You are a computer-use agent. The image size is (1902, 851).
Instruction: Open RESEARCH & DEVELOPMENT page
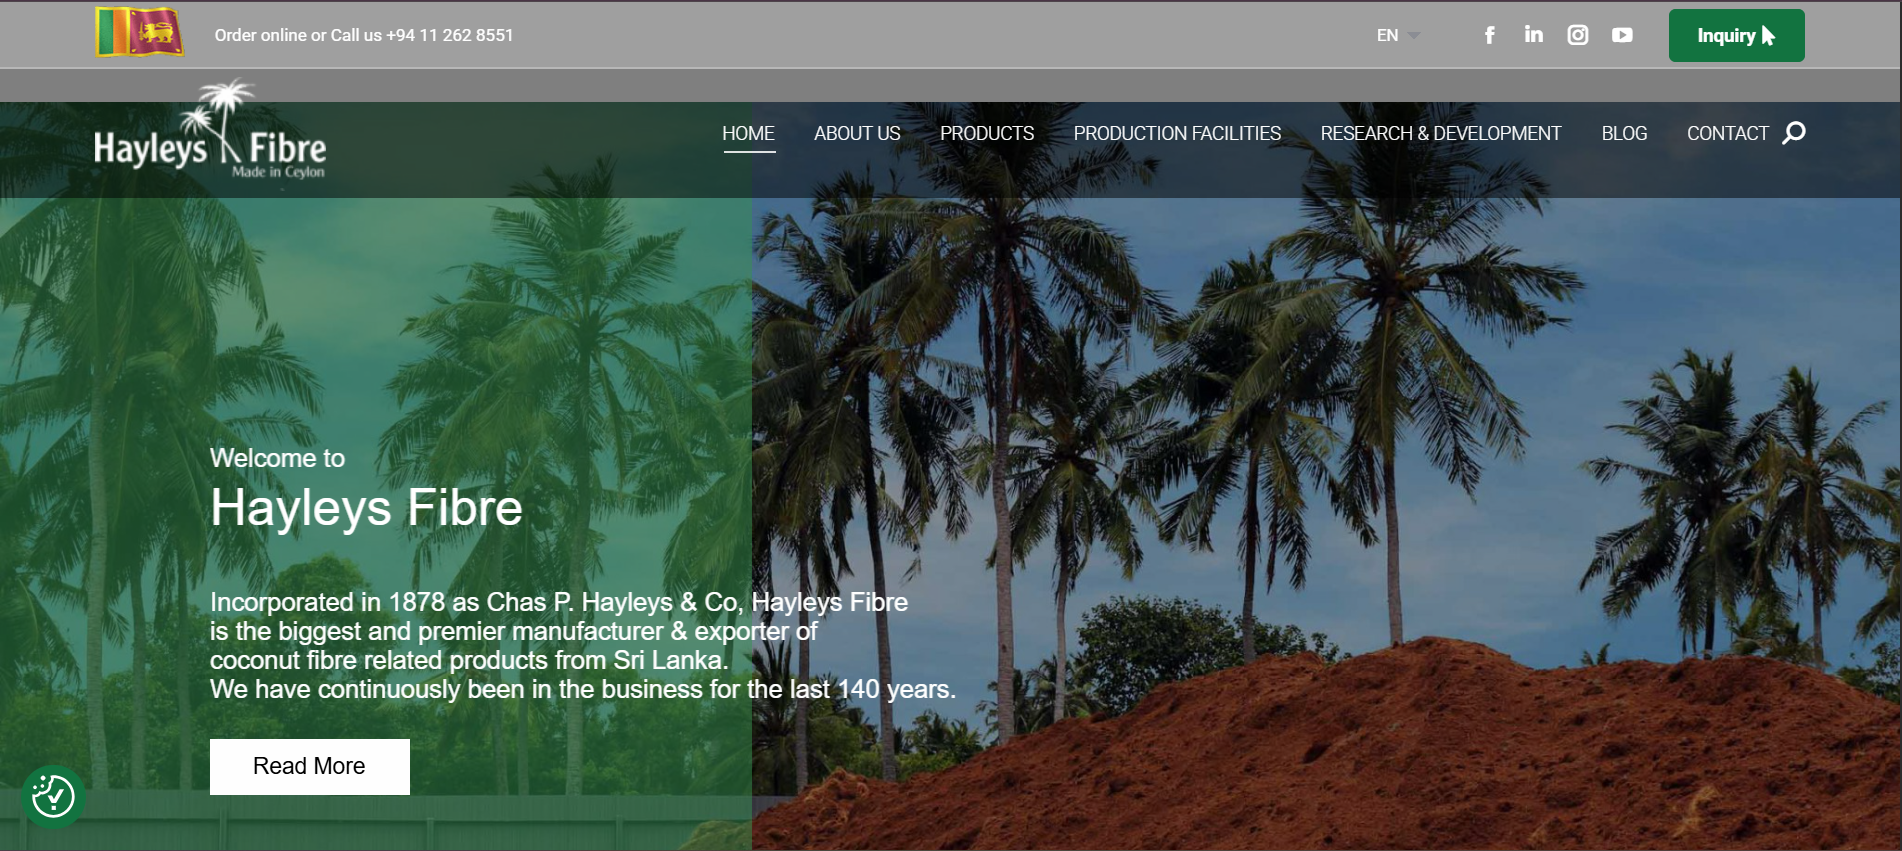point(1440,133)
